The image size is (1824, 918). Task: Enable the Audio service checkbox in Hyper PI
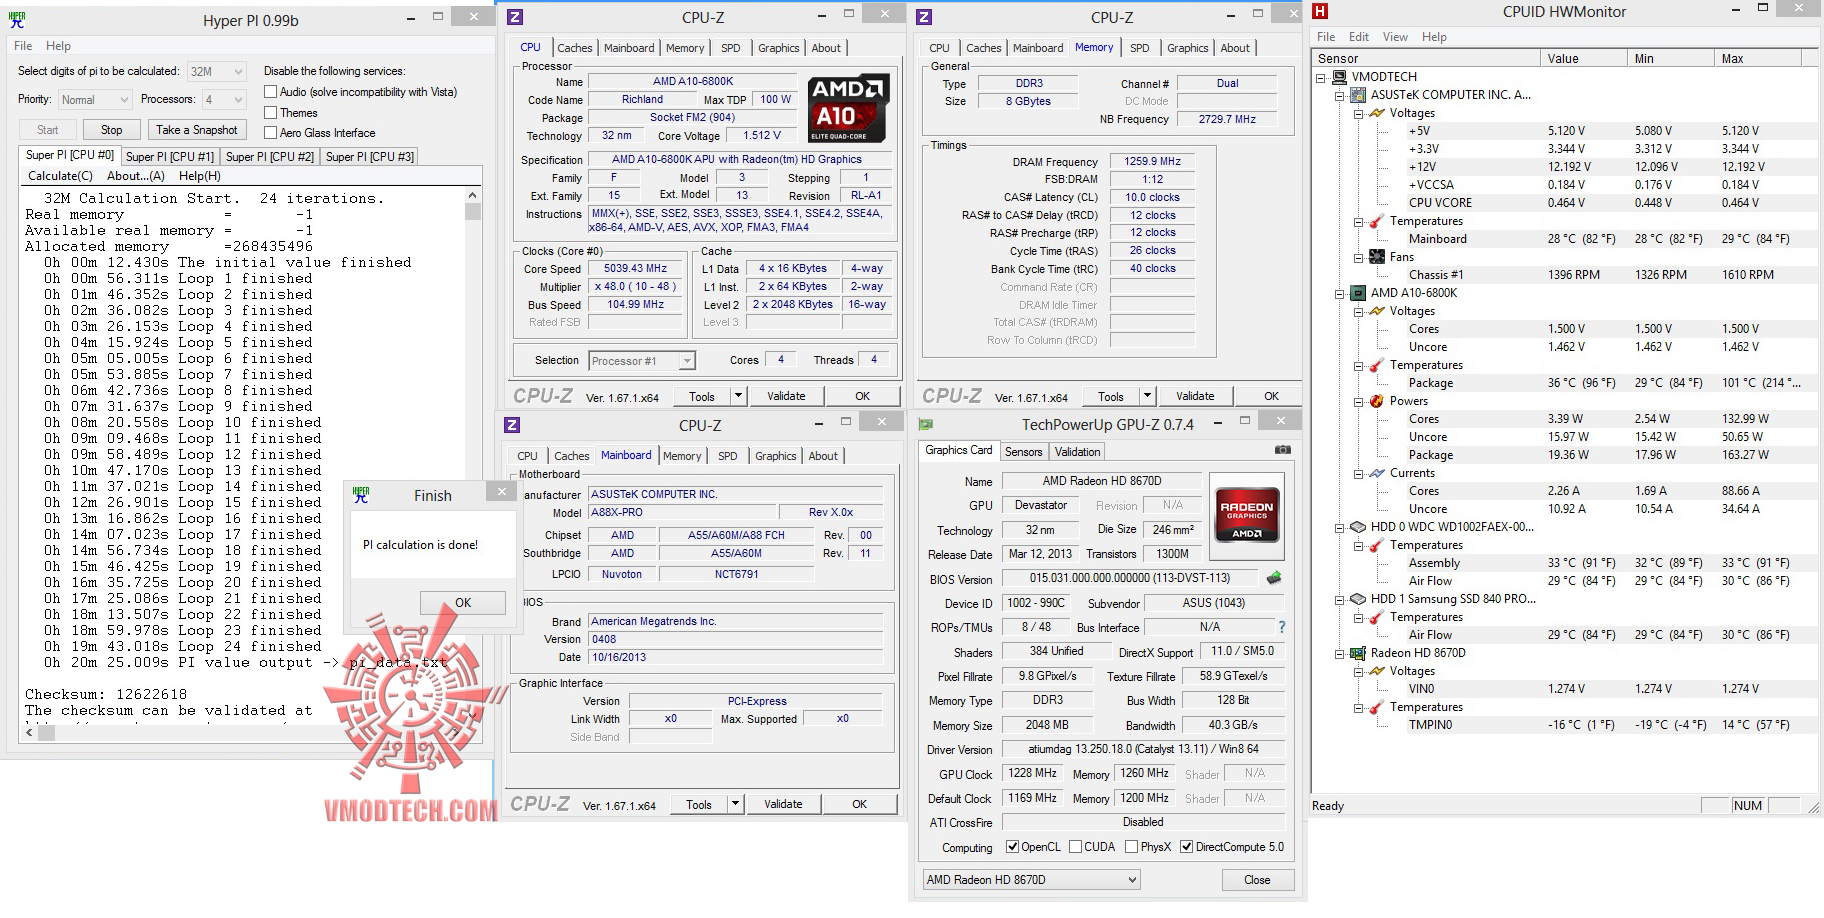pyautogui.click(x=270, y=92)
